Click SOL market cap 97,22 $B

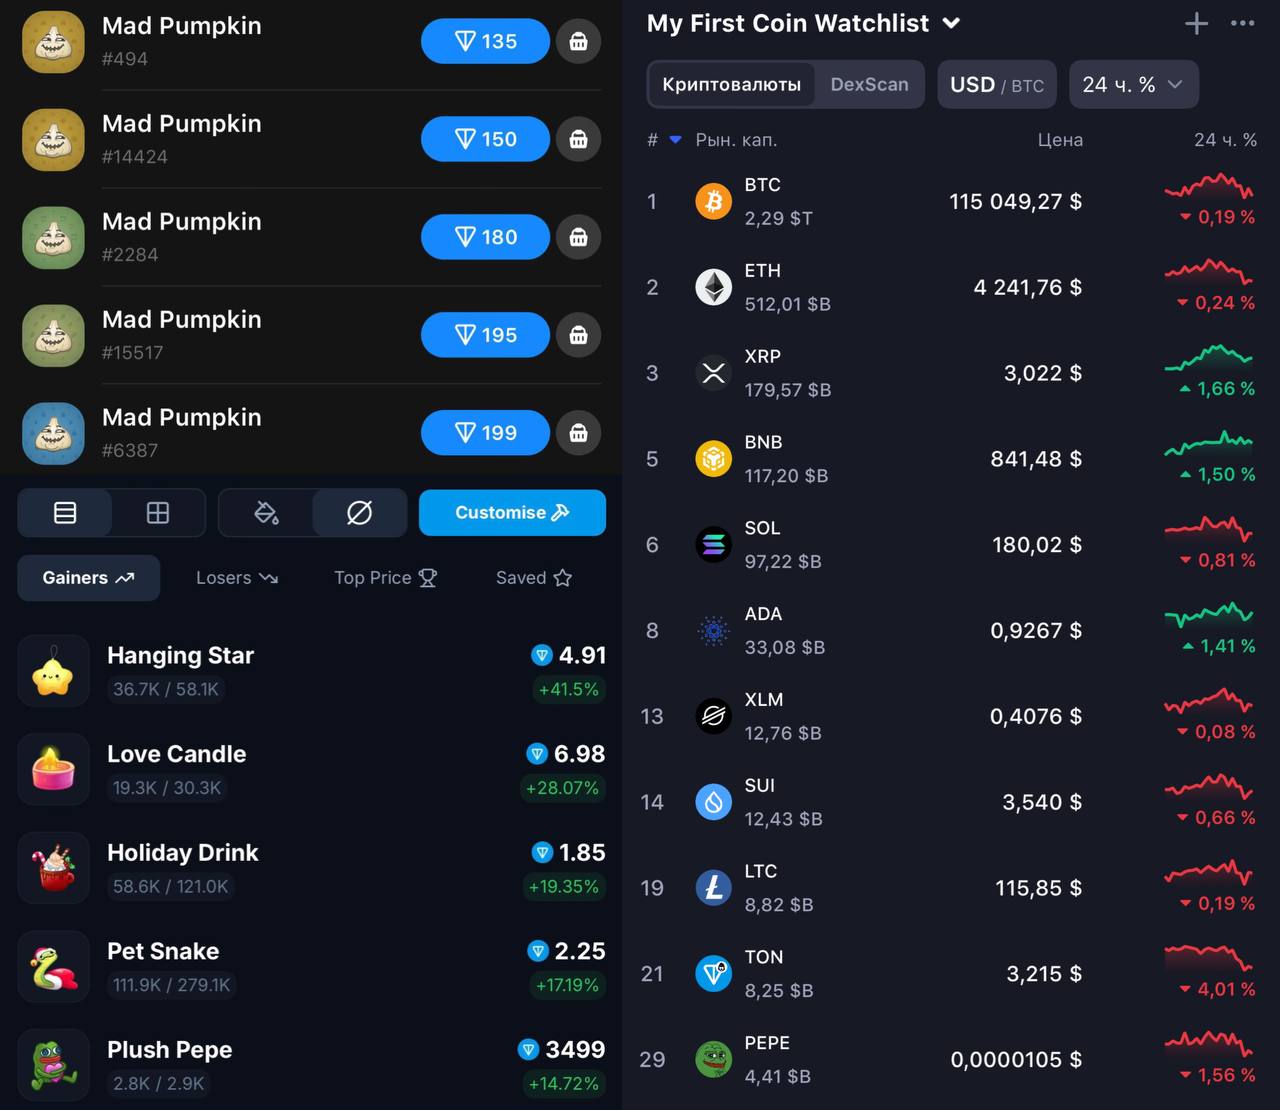point(783,562)
